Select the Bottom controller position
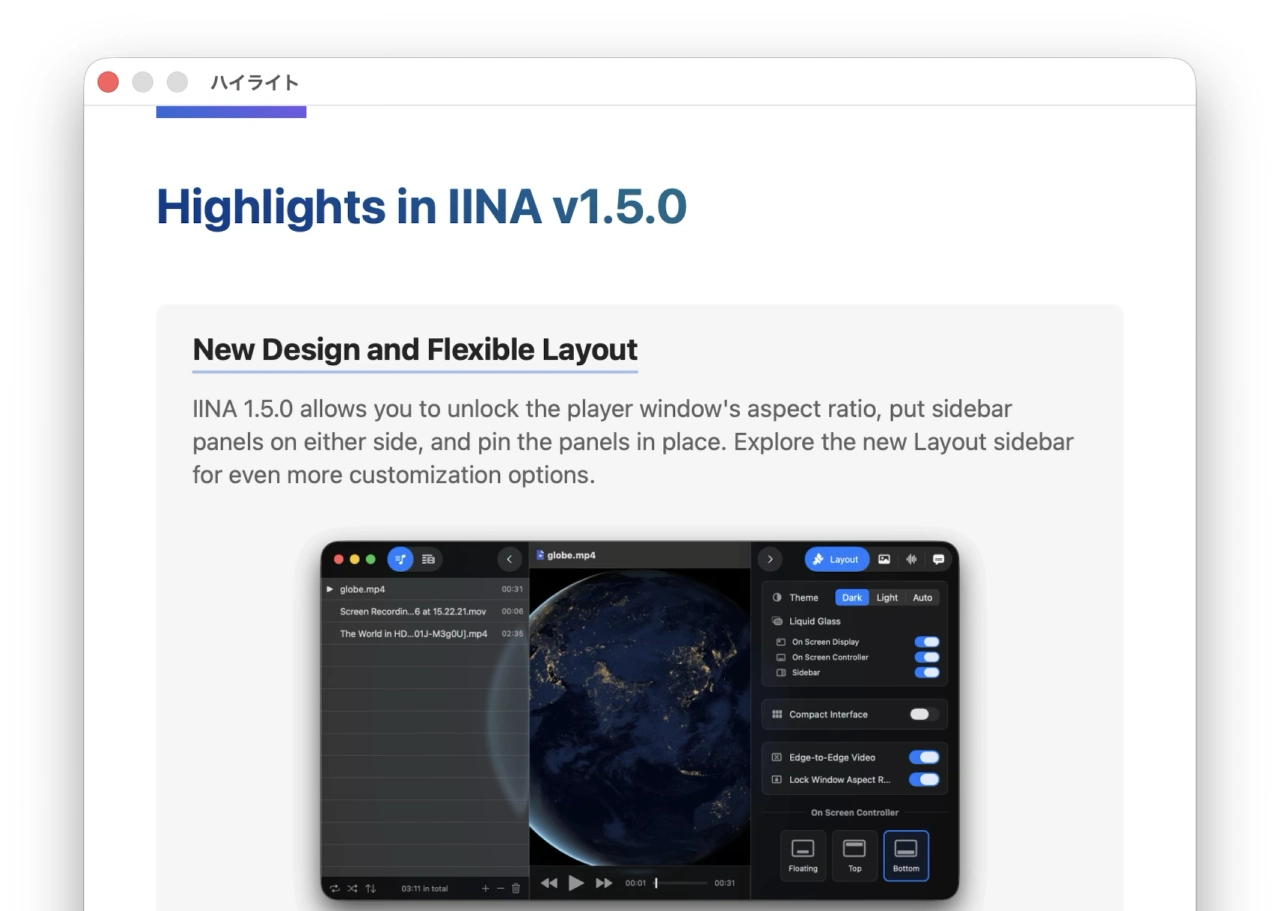 point(906,855)
